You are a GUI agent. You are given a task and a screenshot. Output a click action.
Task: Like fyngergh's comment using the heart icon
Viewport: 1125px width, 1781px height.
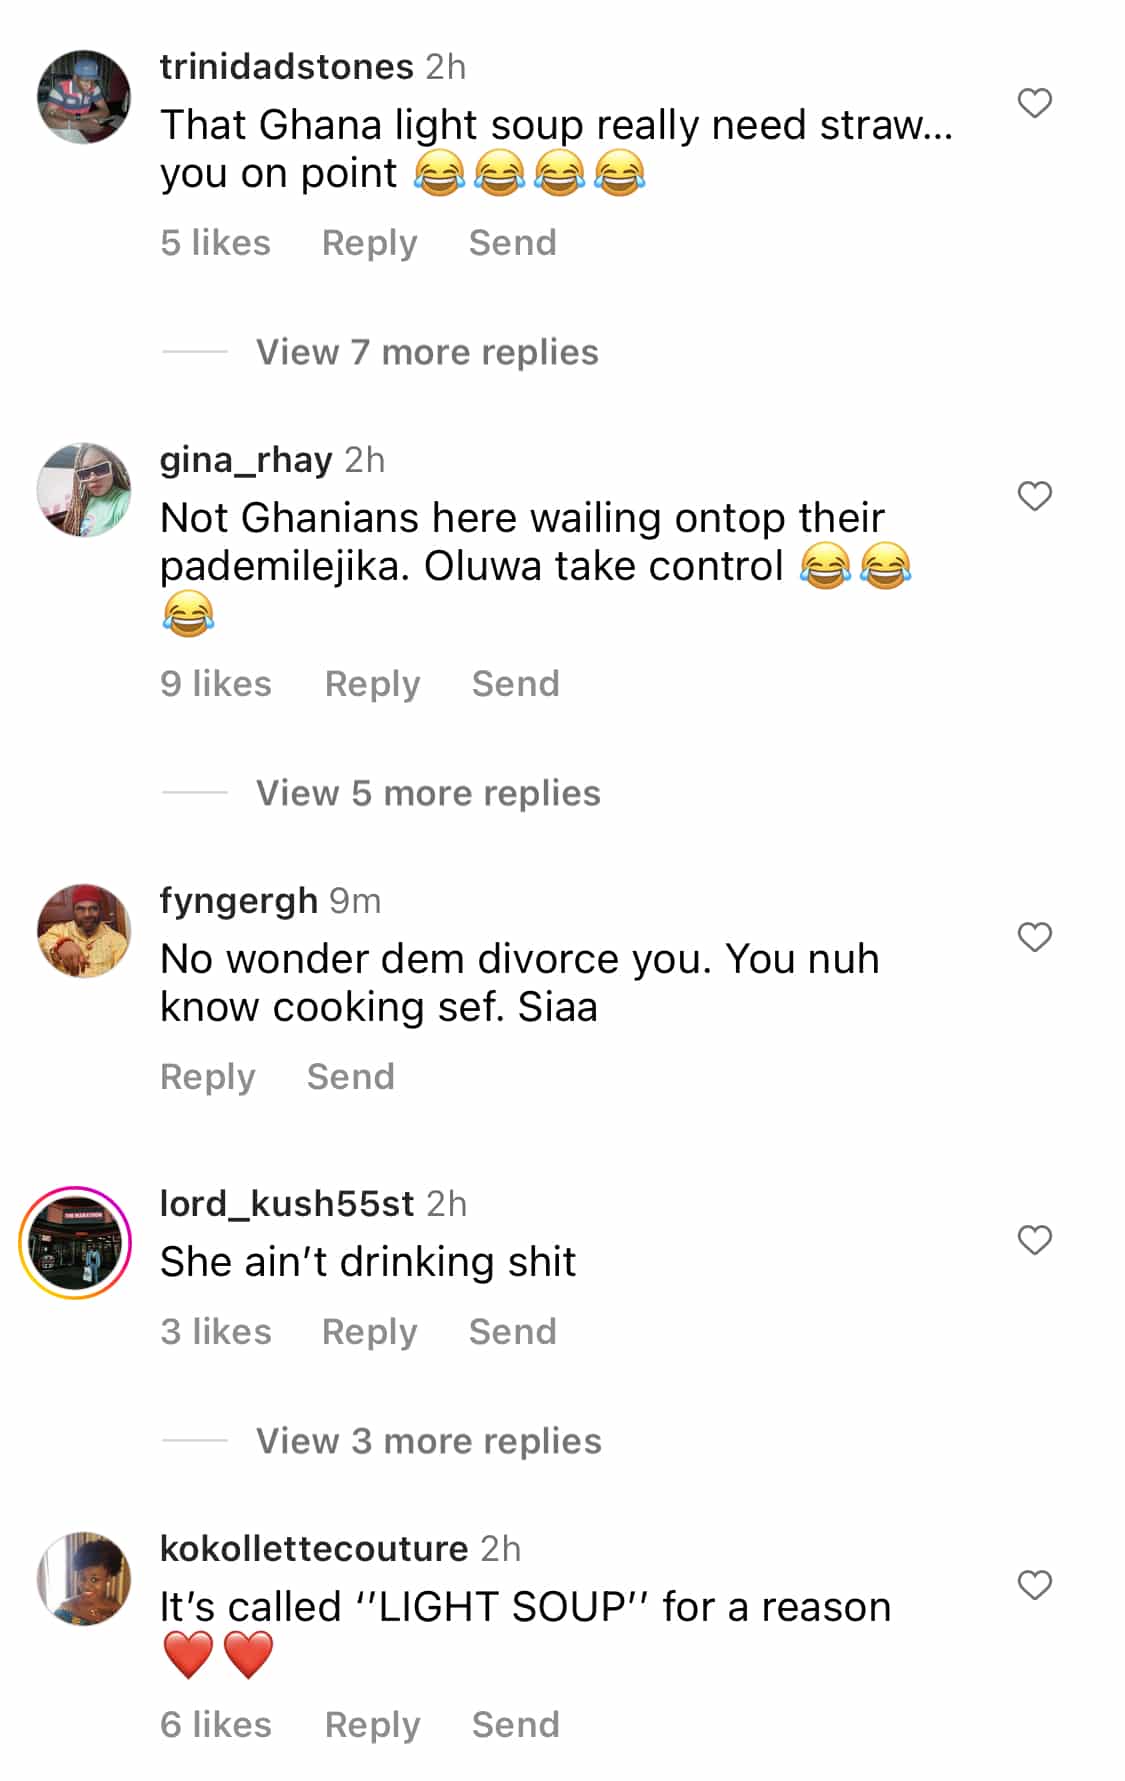[1034, 937]
